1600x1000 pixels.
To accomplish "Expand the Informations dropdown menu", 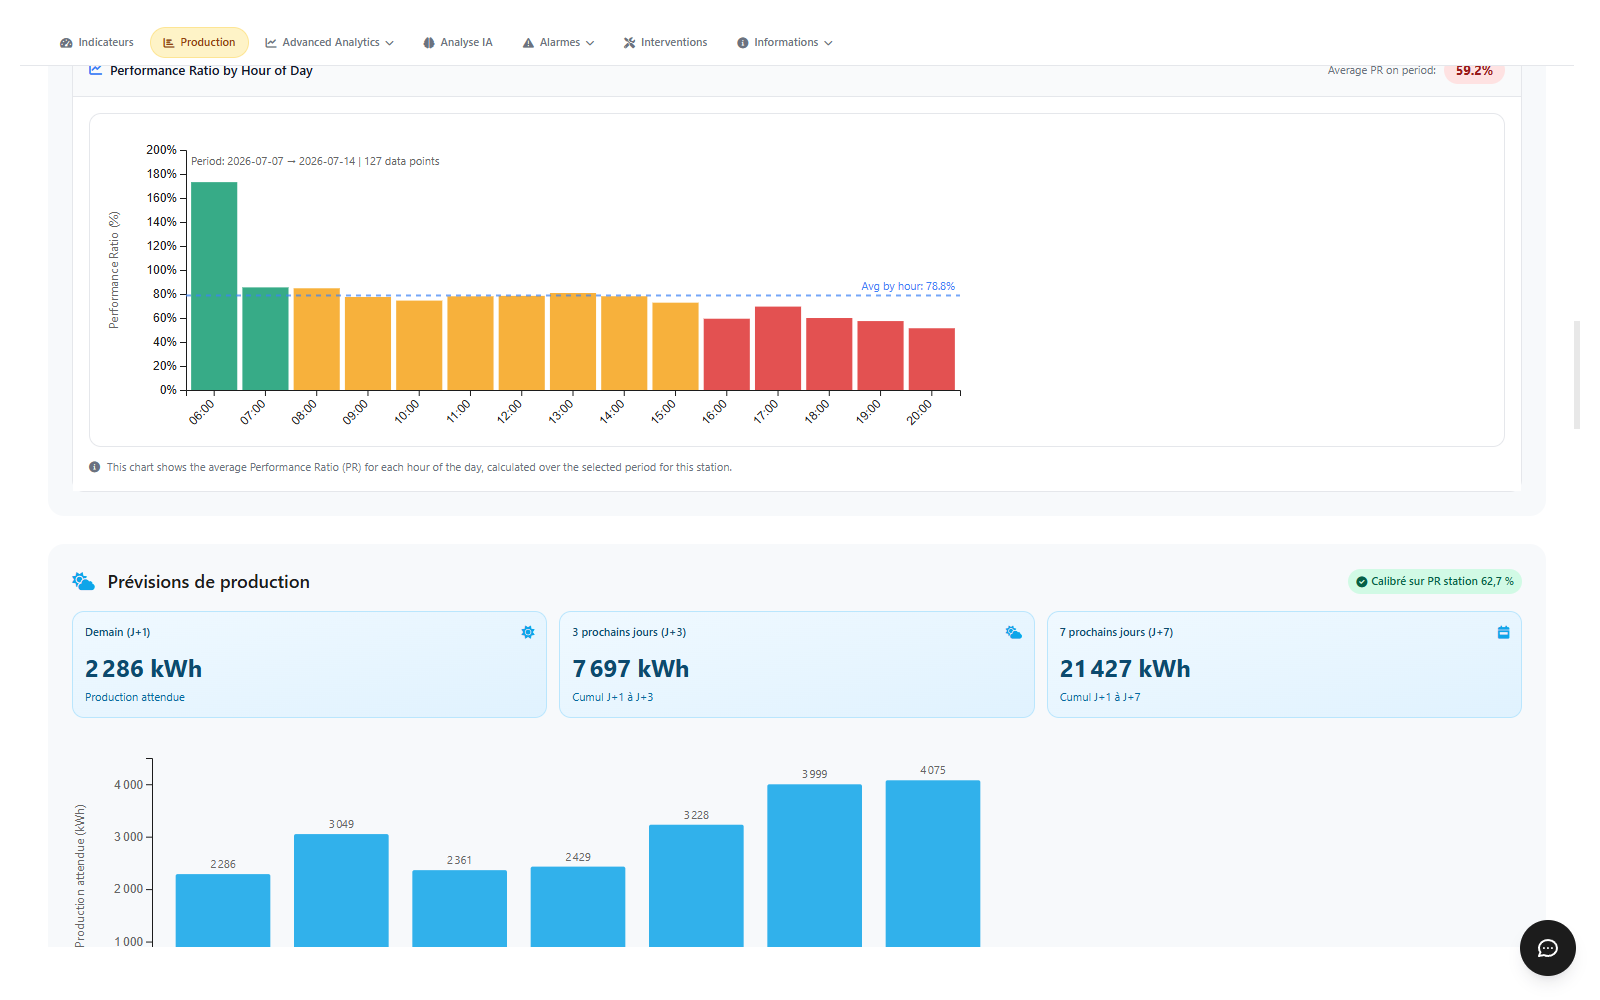I will click(785, 42).
